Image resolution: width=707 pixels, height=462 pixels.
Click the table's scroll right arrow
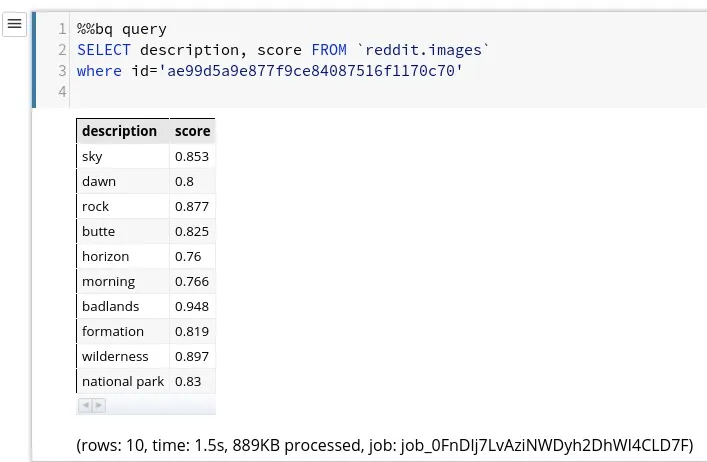point(98,405)
